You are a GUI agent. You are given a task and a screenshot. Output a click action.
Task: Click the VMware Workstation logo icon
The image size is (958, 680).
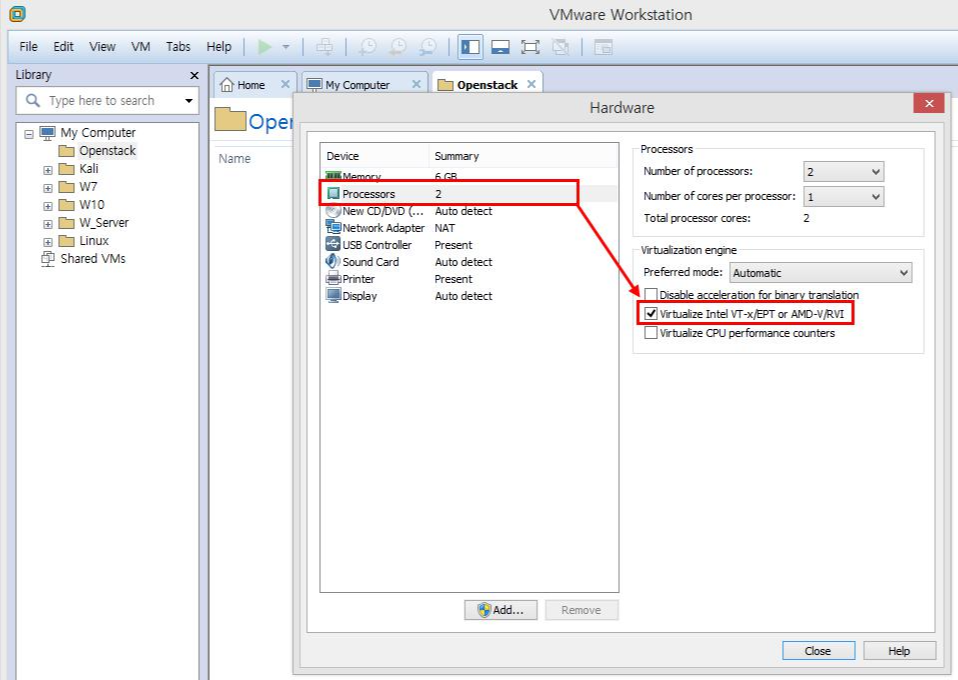coord(17,13)
